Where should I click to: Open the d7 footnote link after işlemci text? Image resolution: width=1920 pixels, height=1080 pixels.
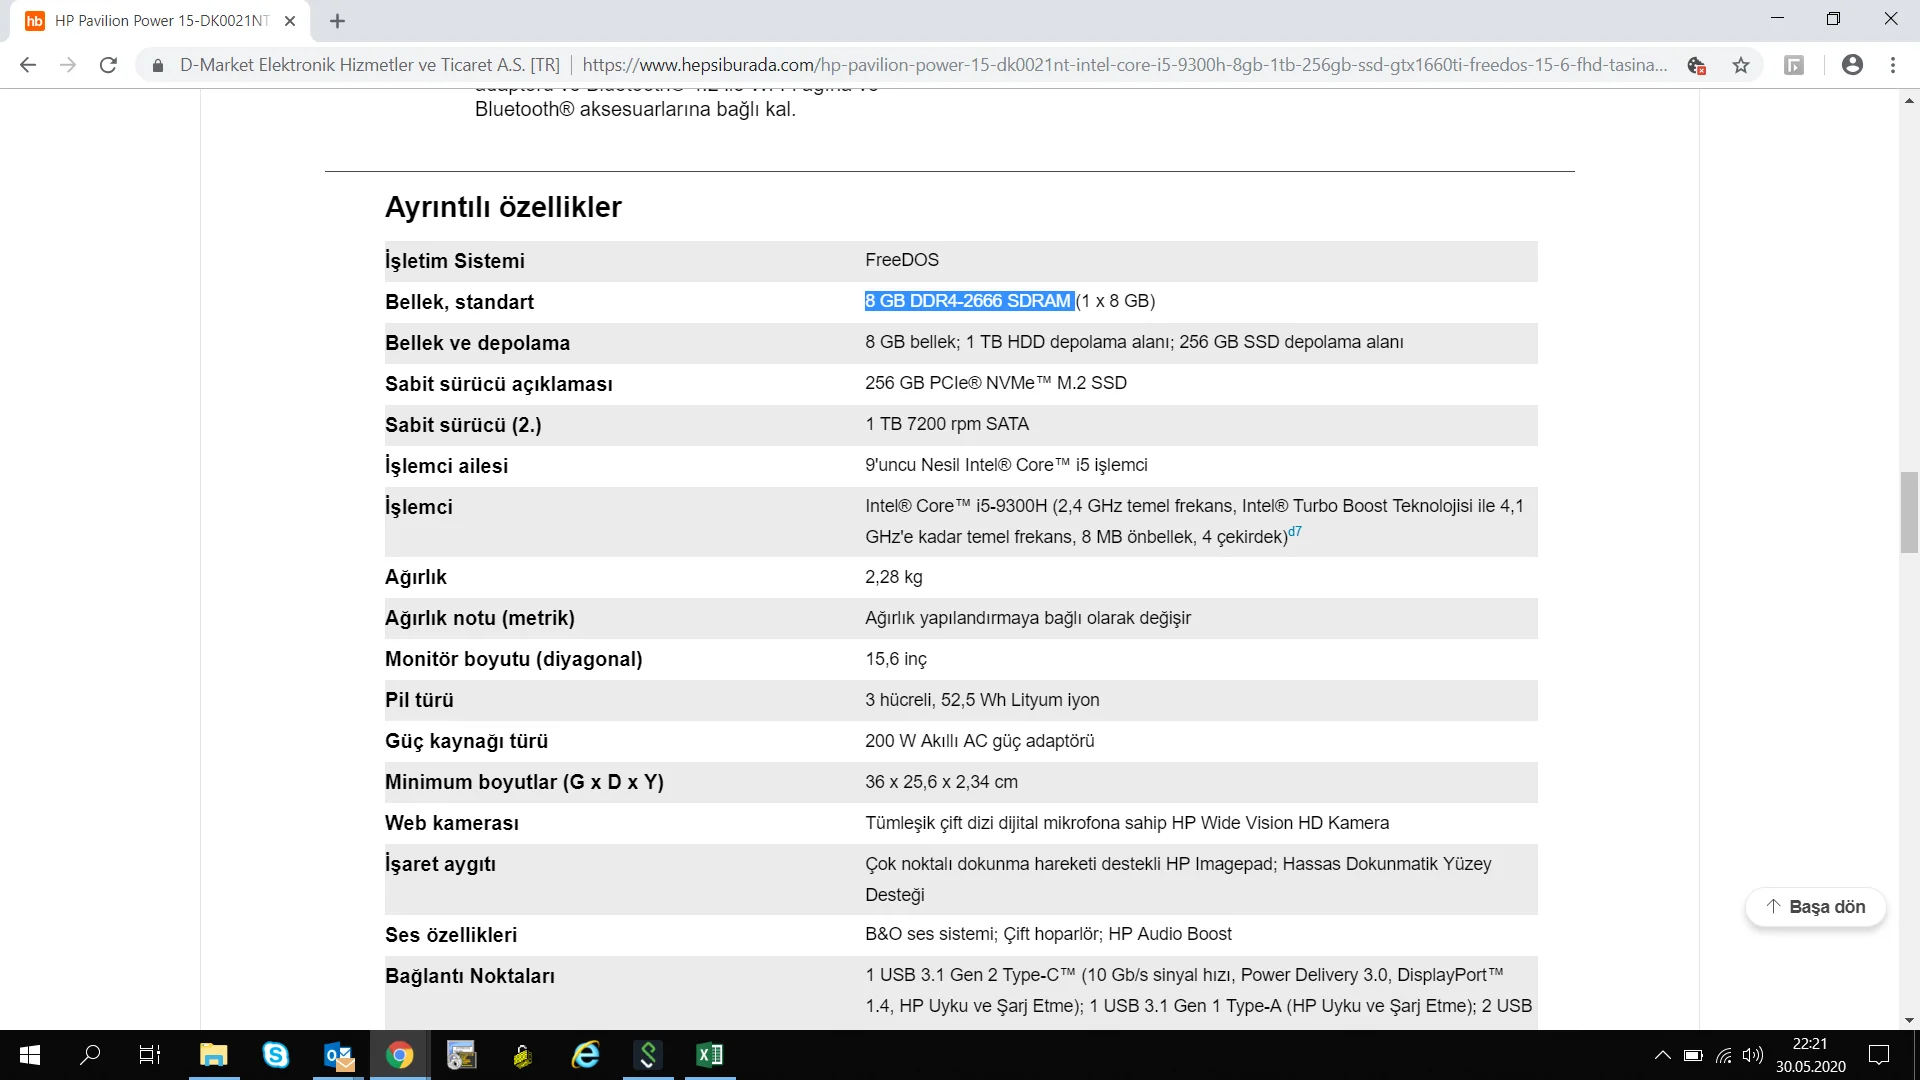click(x=1295, y=532)
